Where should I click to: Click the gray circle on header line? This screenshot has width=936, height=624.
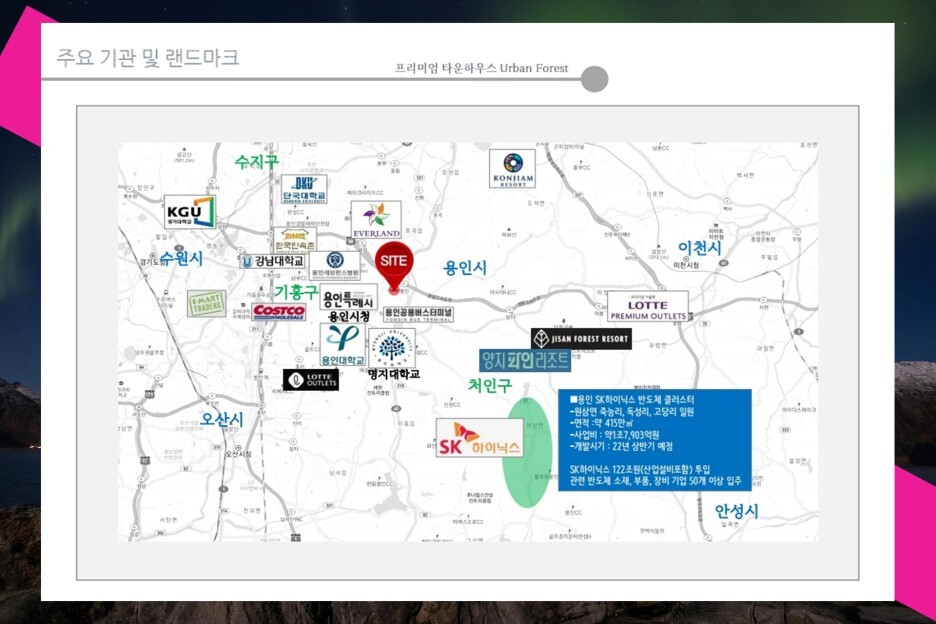(x=594, y=79)
